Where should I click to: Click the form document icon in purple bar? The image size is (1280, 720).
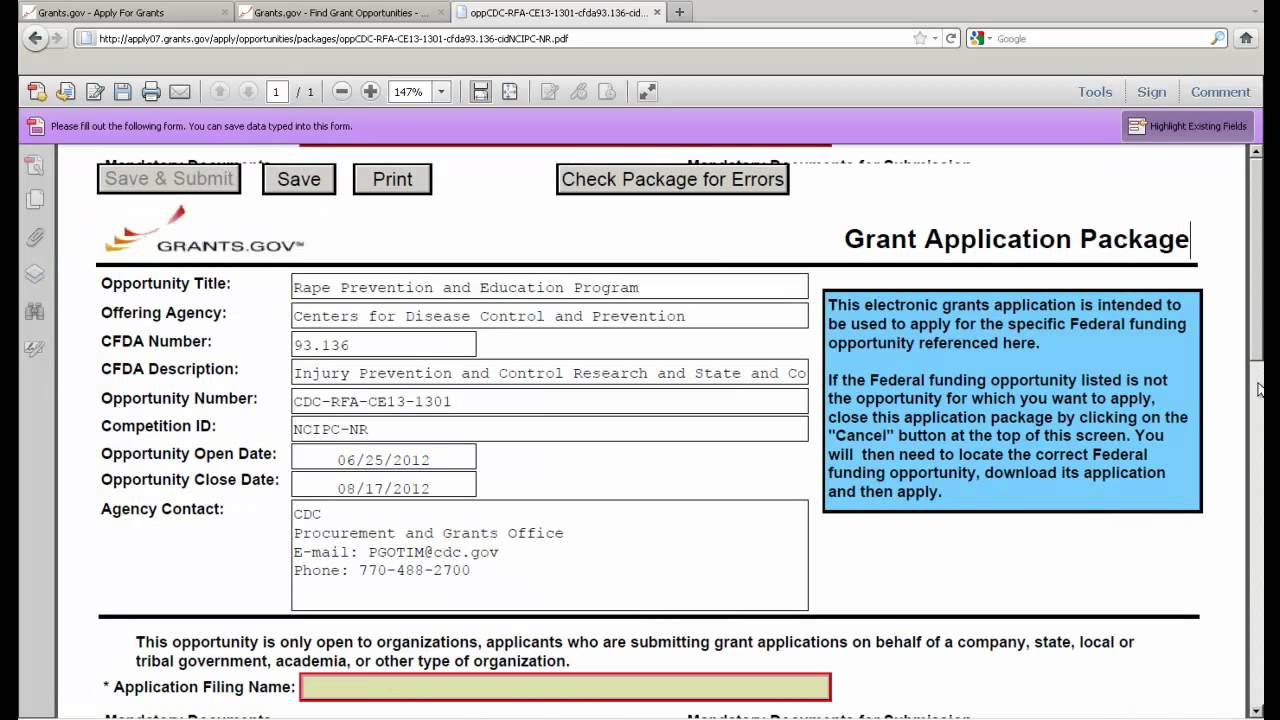pos(35,126)
